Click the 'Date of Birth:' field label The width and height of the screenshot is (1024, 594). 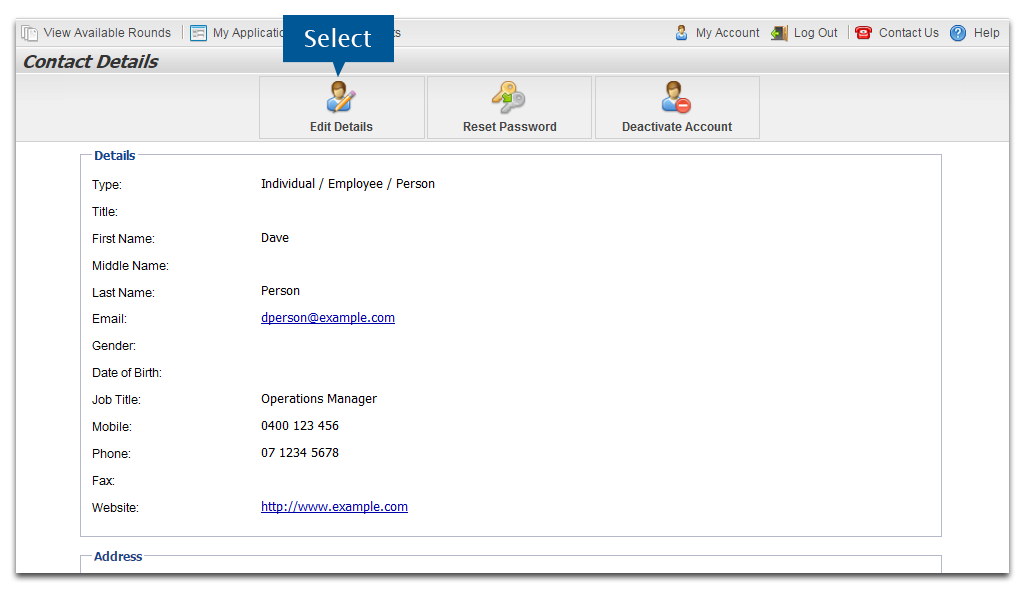pyautogui.click(x=127, y=373)
